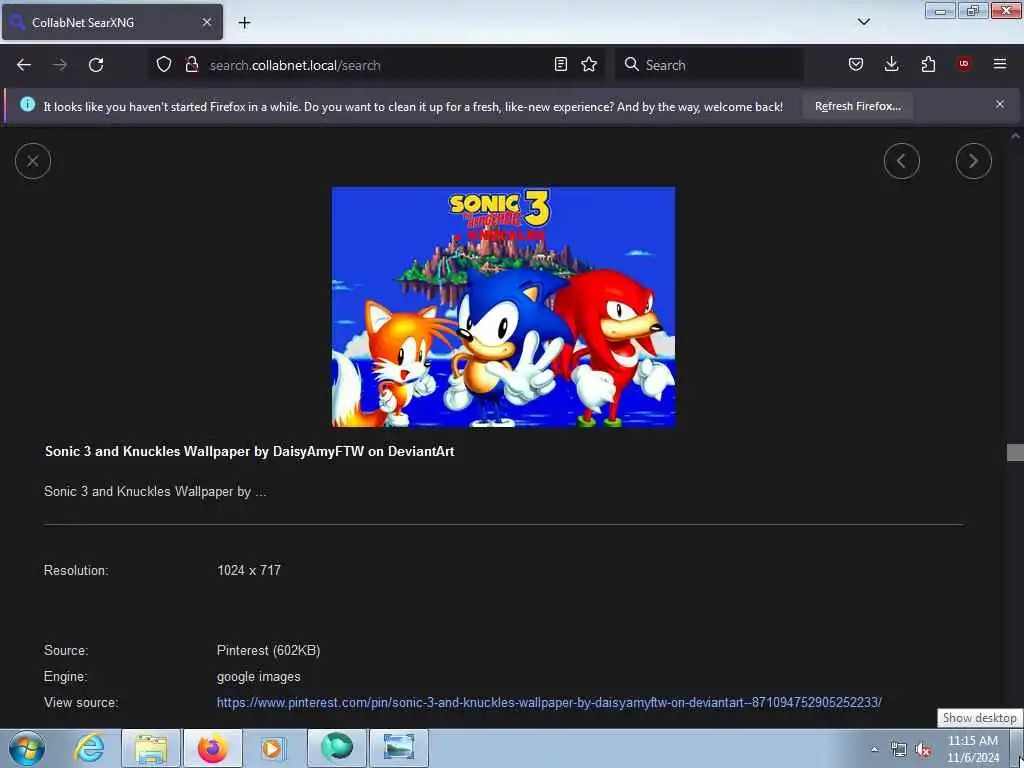Toggle reader view icon
This screenshot has width=1024, height=768.
click(560, 64)
